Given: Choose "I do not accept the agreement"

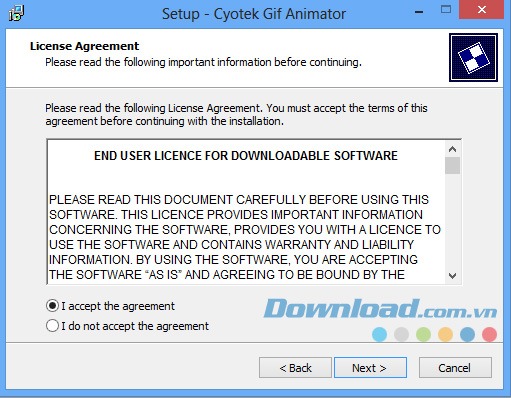Looking at the screenshot, I should point(127,326).
